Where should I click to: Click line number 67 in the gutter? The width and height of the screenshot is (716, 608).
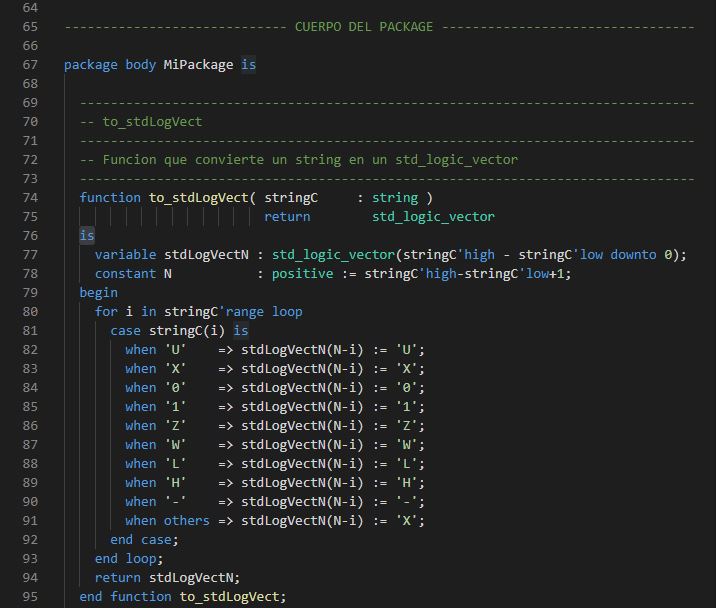pos(28,65)
